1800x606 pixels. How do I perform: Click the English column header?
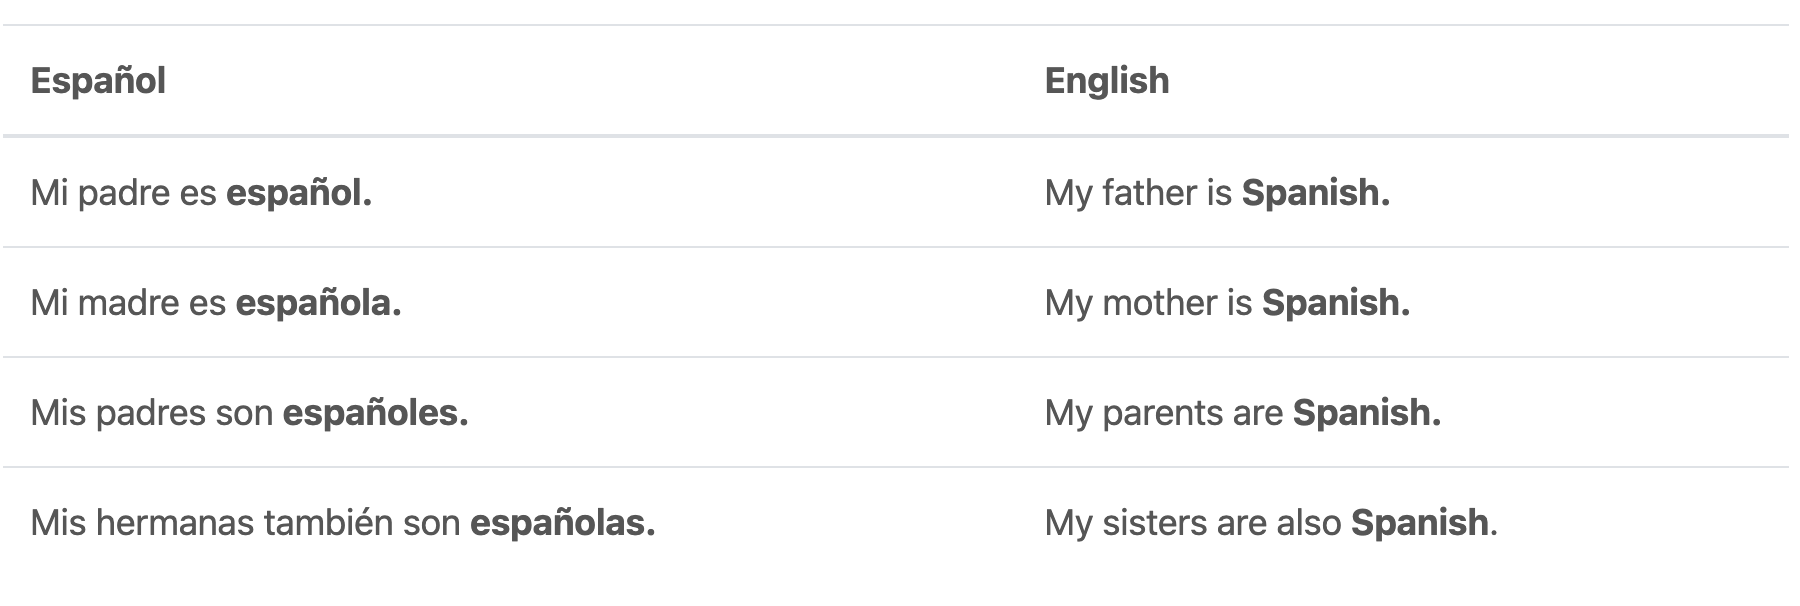(1106, 81)
